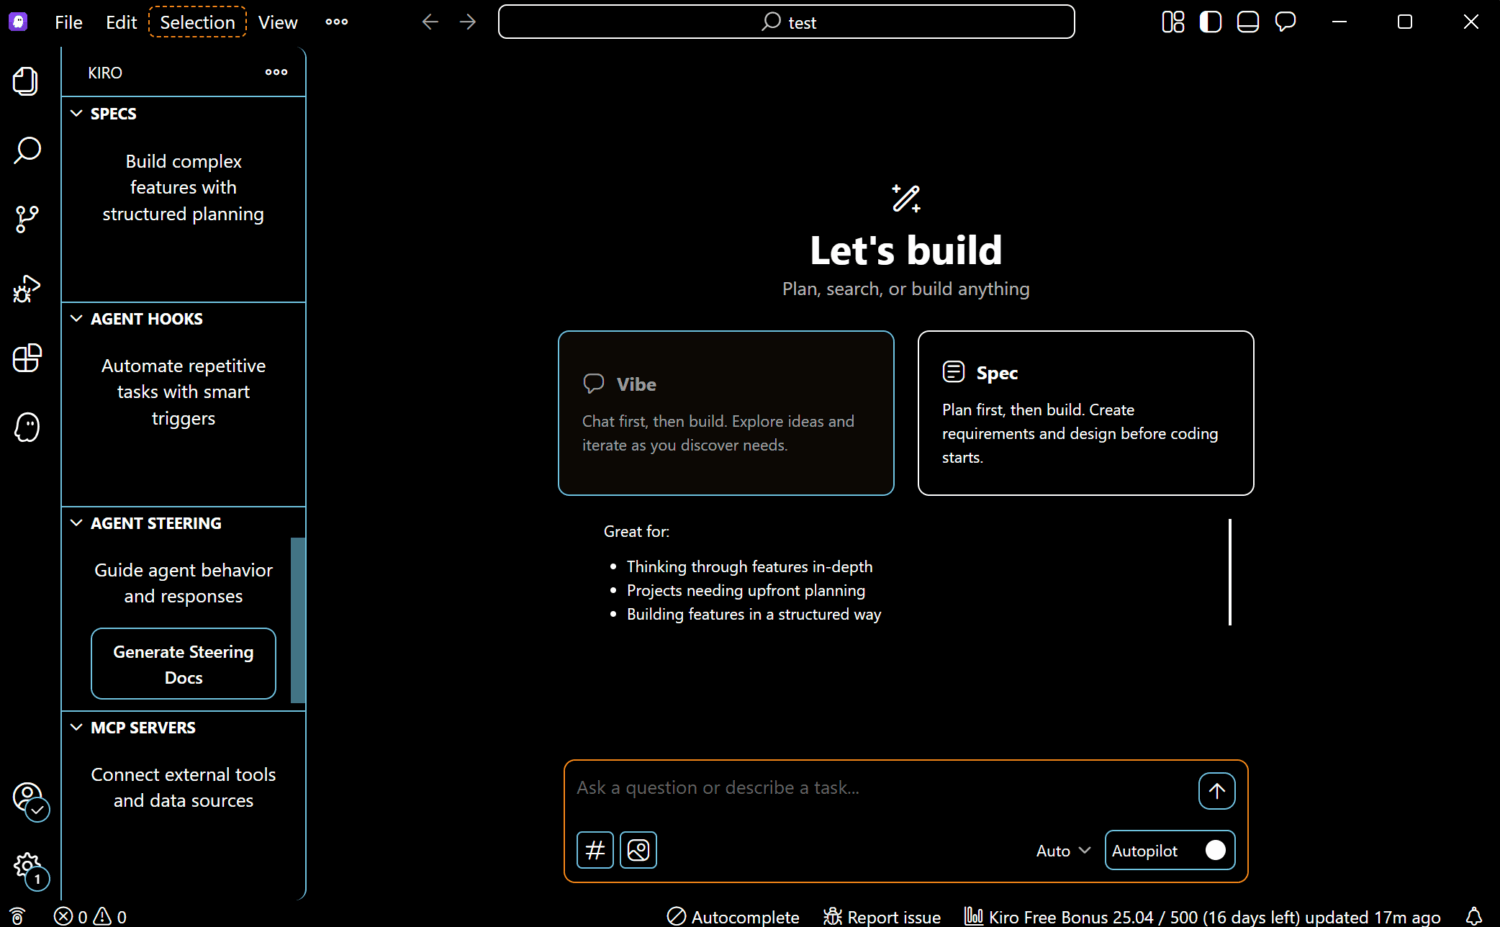Screen dimensions: 1500x927
Task: Click the Kiro sidebar vertical scrollbar
Action: 297,620
